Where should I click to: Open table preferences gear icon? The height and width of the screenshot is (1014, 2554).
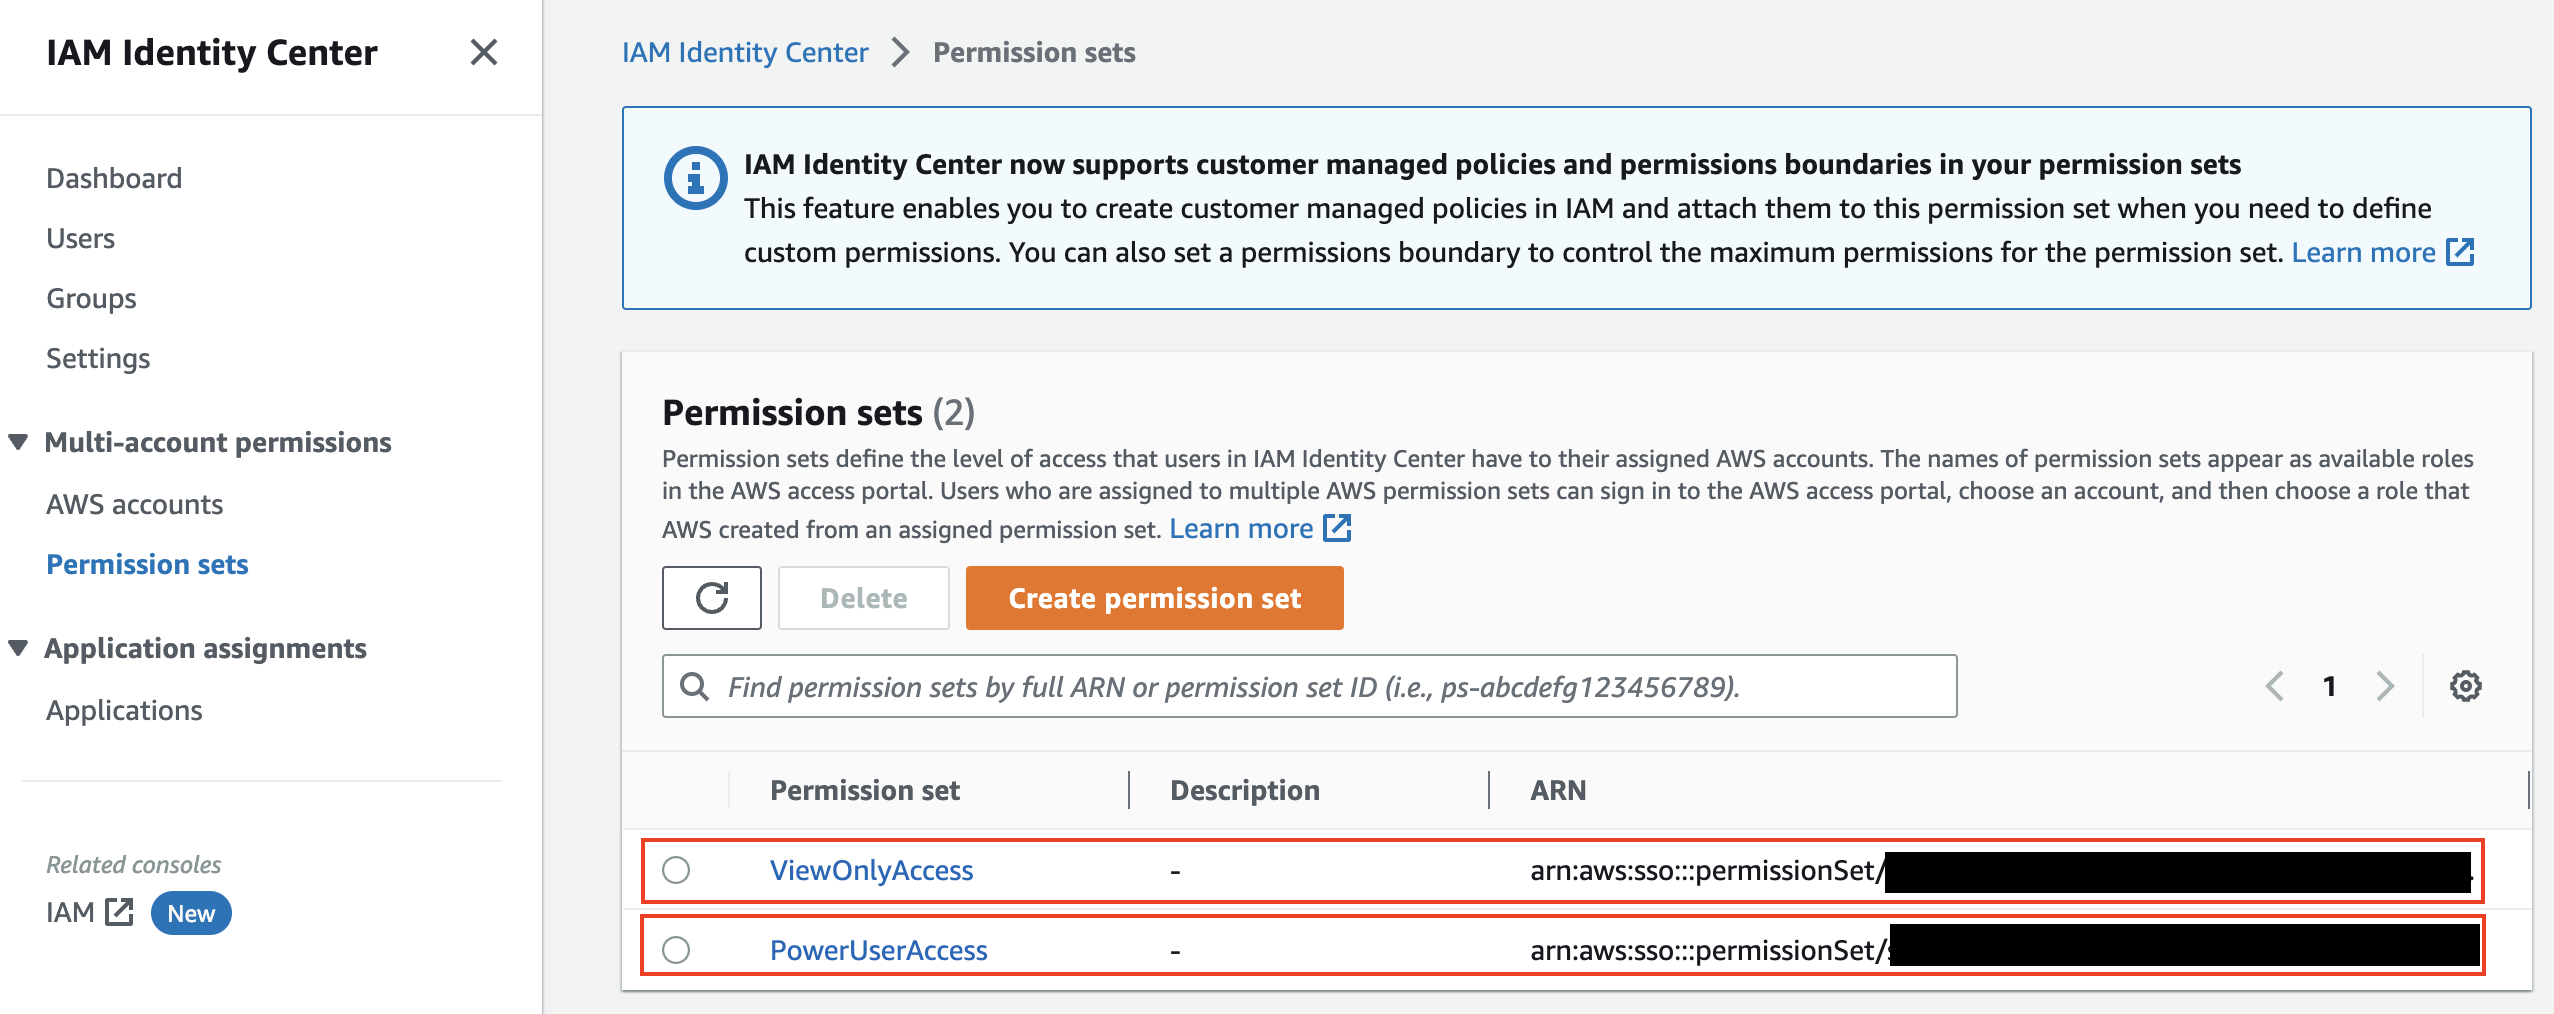pos(2465,686)
